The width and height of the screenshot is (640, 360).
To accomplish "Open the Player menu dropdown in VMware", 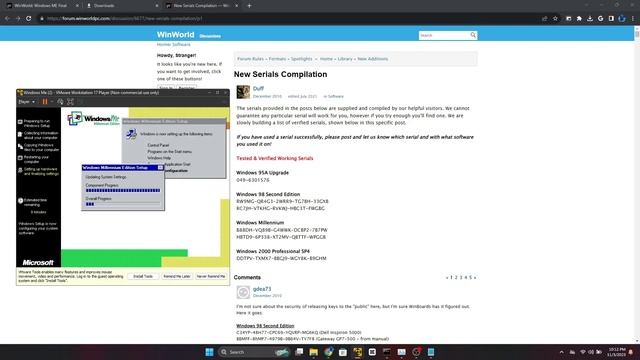I will [x=27, y=102].
